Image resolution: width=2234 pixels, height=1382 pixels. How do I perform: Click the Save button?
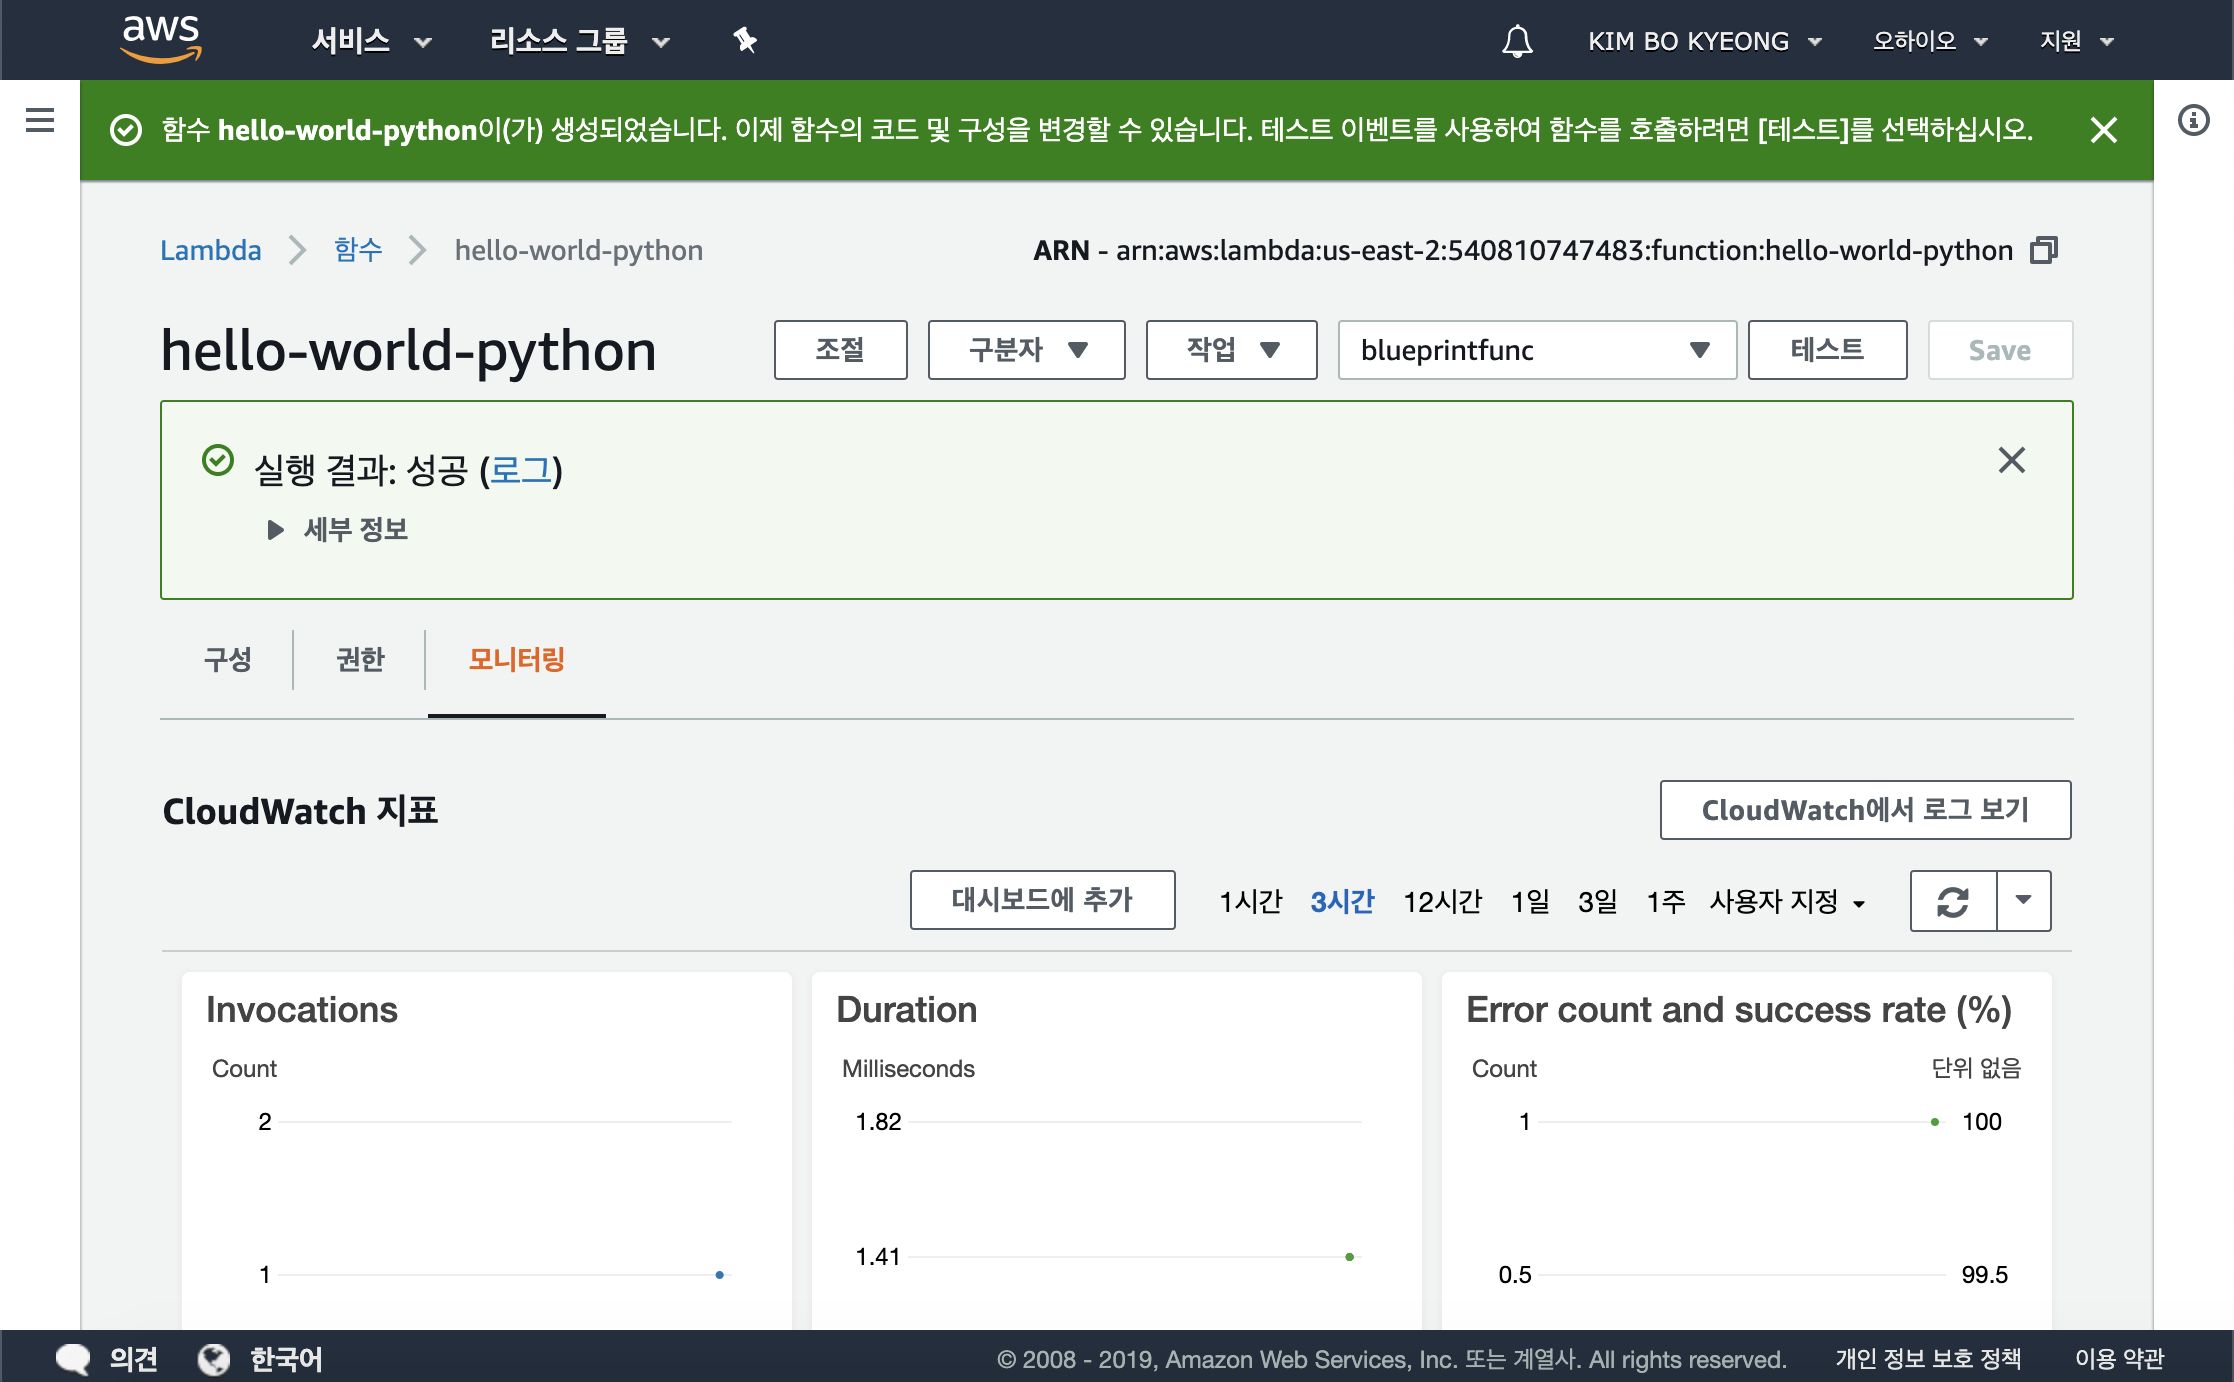[2000, 350]
